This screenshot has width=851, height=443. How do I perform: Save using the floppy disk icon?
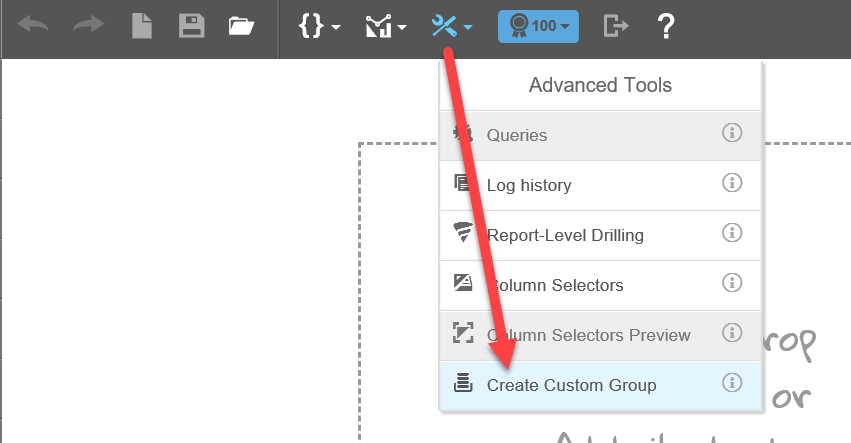click(192, 26)
